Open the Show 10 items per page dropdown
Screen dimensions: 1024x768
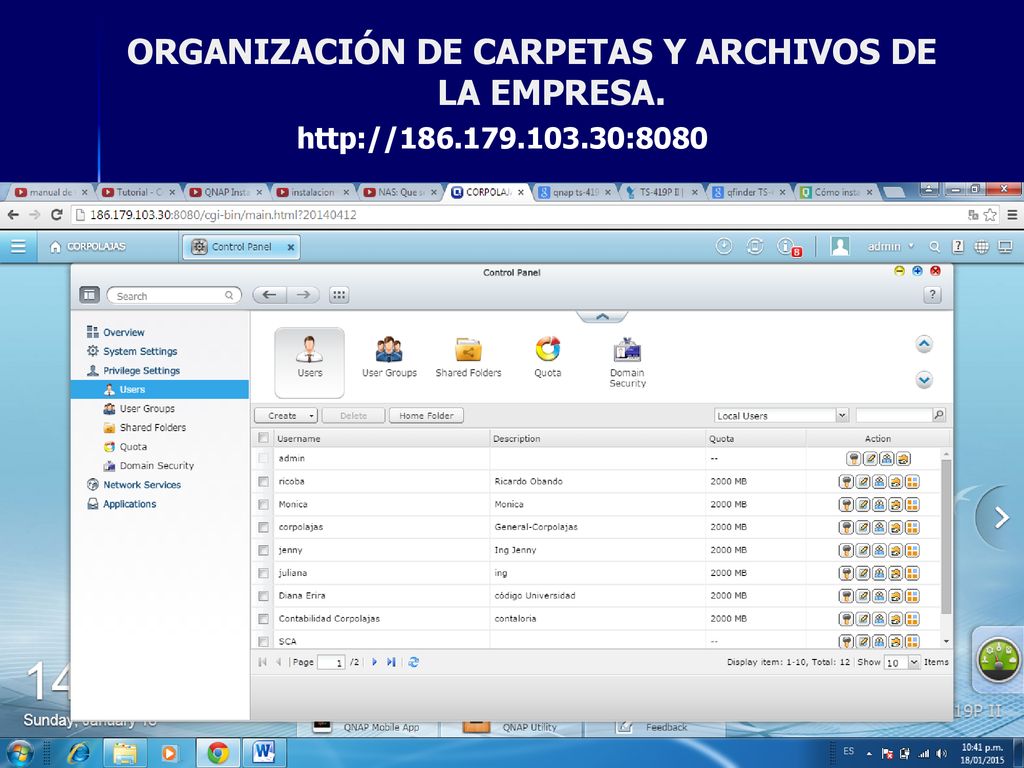coord(902,662)
